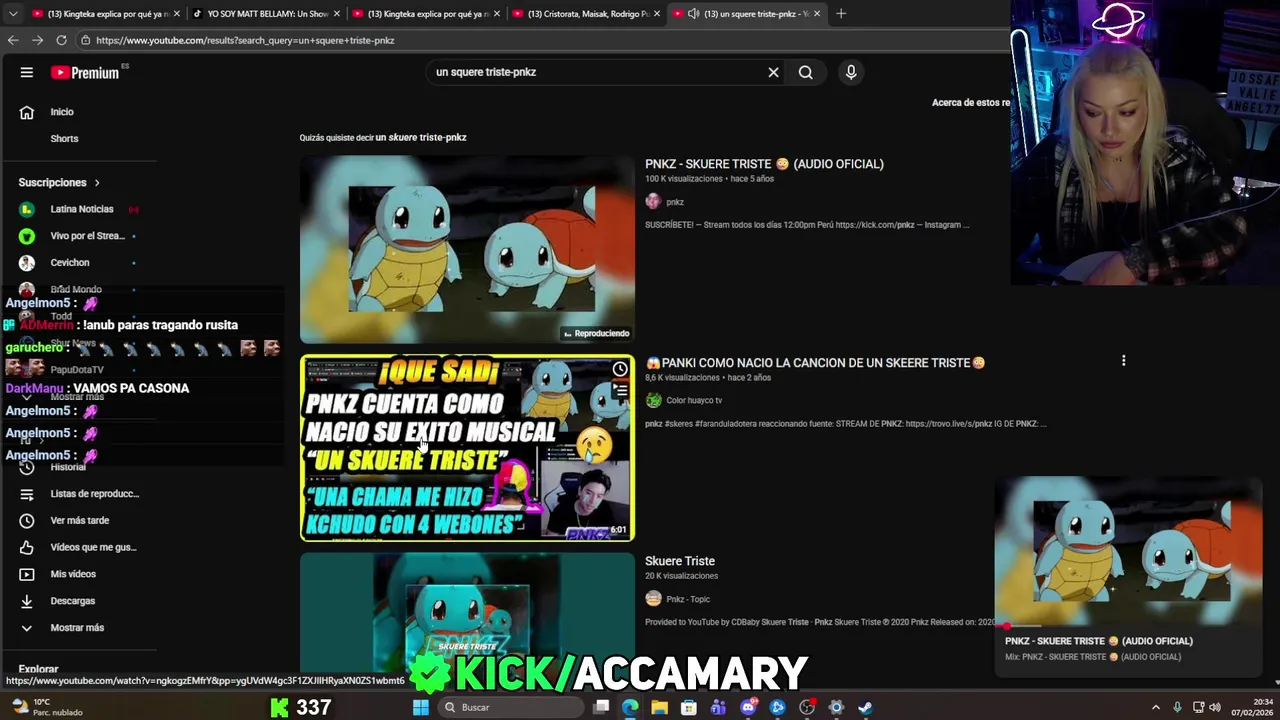This screenshot has height=720, width=1280.
Task: Click the address bar URL
Action: pos(245,40)
